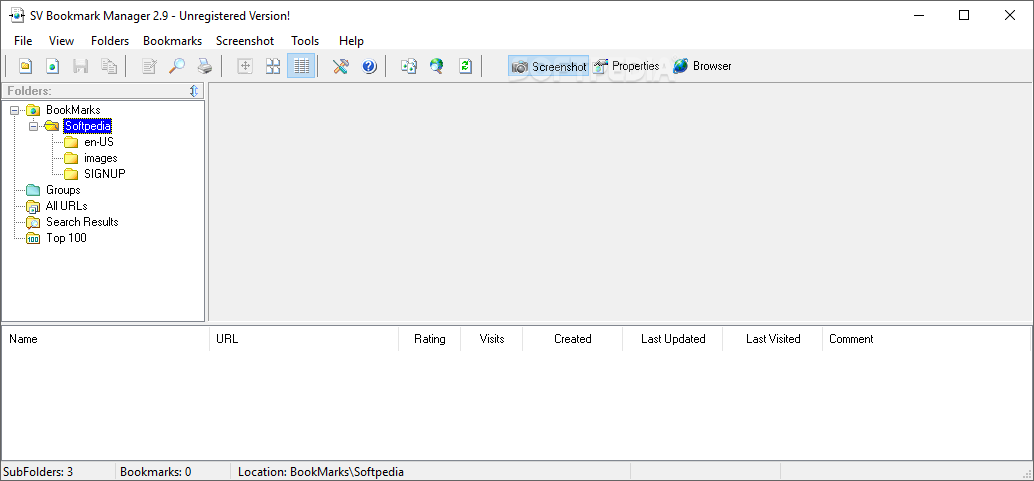Select All URLs in folder tree
Image resolution: width=1034 pixels, height=481 pixels.
pos(67,206)
